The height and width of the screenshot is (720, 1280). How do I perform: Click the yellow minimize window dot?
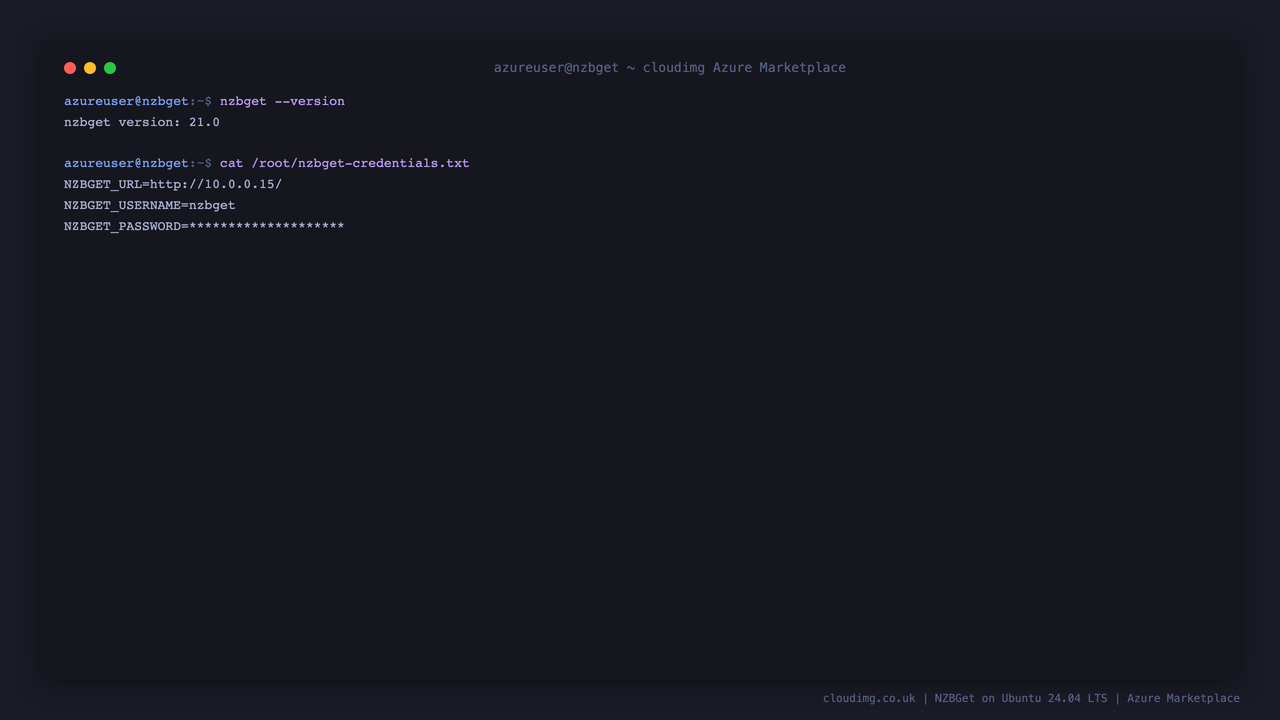(x=90, y=68)
